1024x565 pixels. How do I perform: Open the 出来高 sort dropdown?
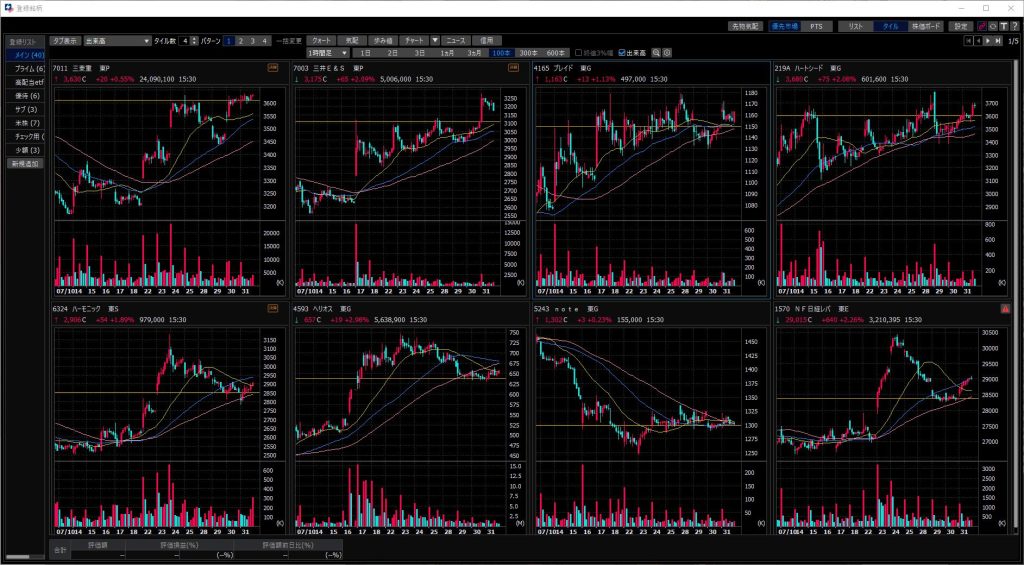click(115, 41)
